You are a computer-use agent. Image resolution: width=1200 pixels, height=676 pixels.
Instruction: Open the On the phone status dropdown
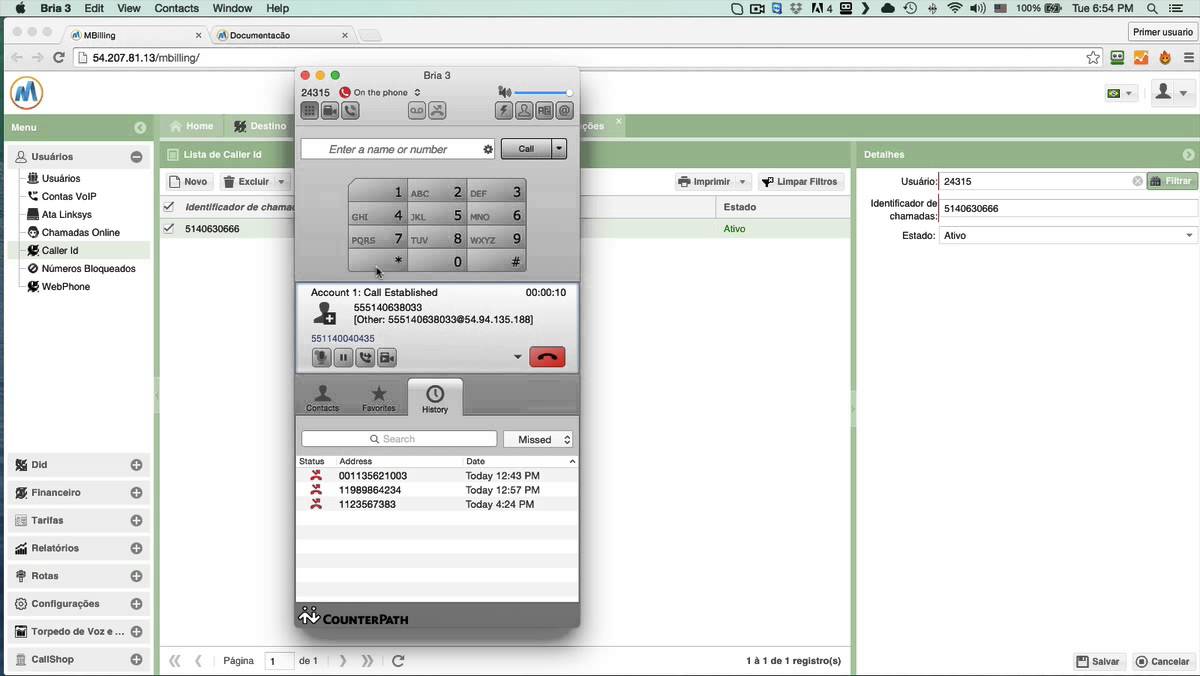pyautogui.click(x=380, y=92)
